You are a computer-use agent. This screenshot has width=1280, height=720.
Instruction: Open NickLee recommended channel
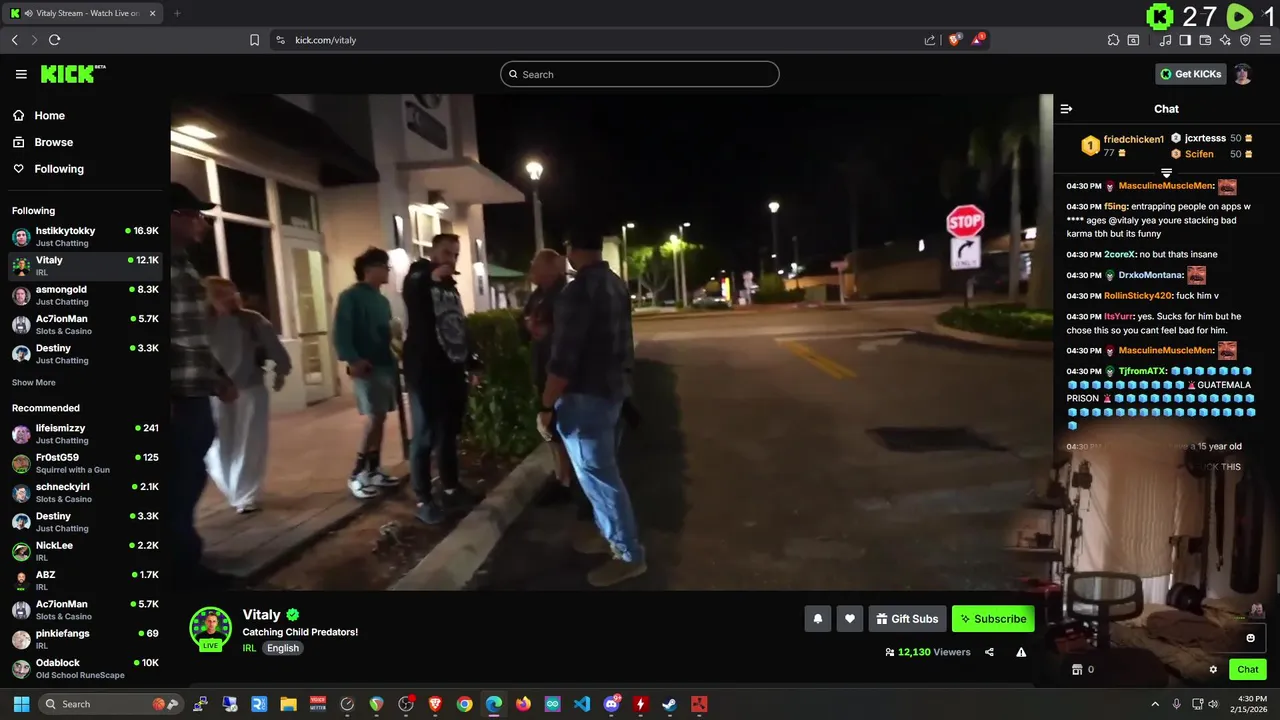pos(85,551)
